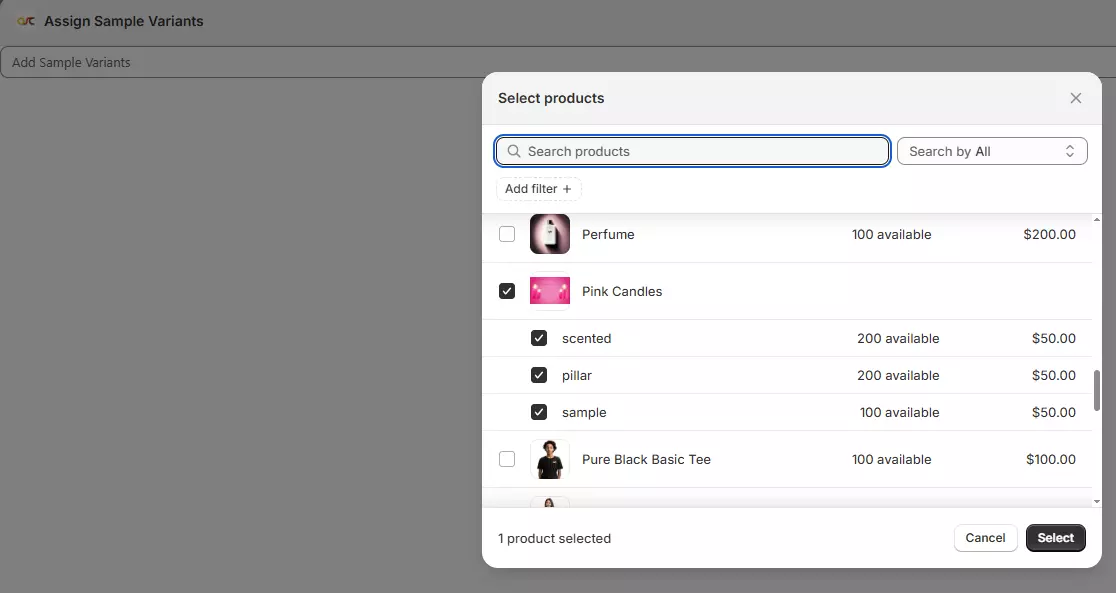Click the magnifier icon in search field
Screen dimensions: 1116x593
[514, 152]
